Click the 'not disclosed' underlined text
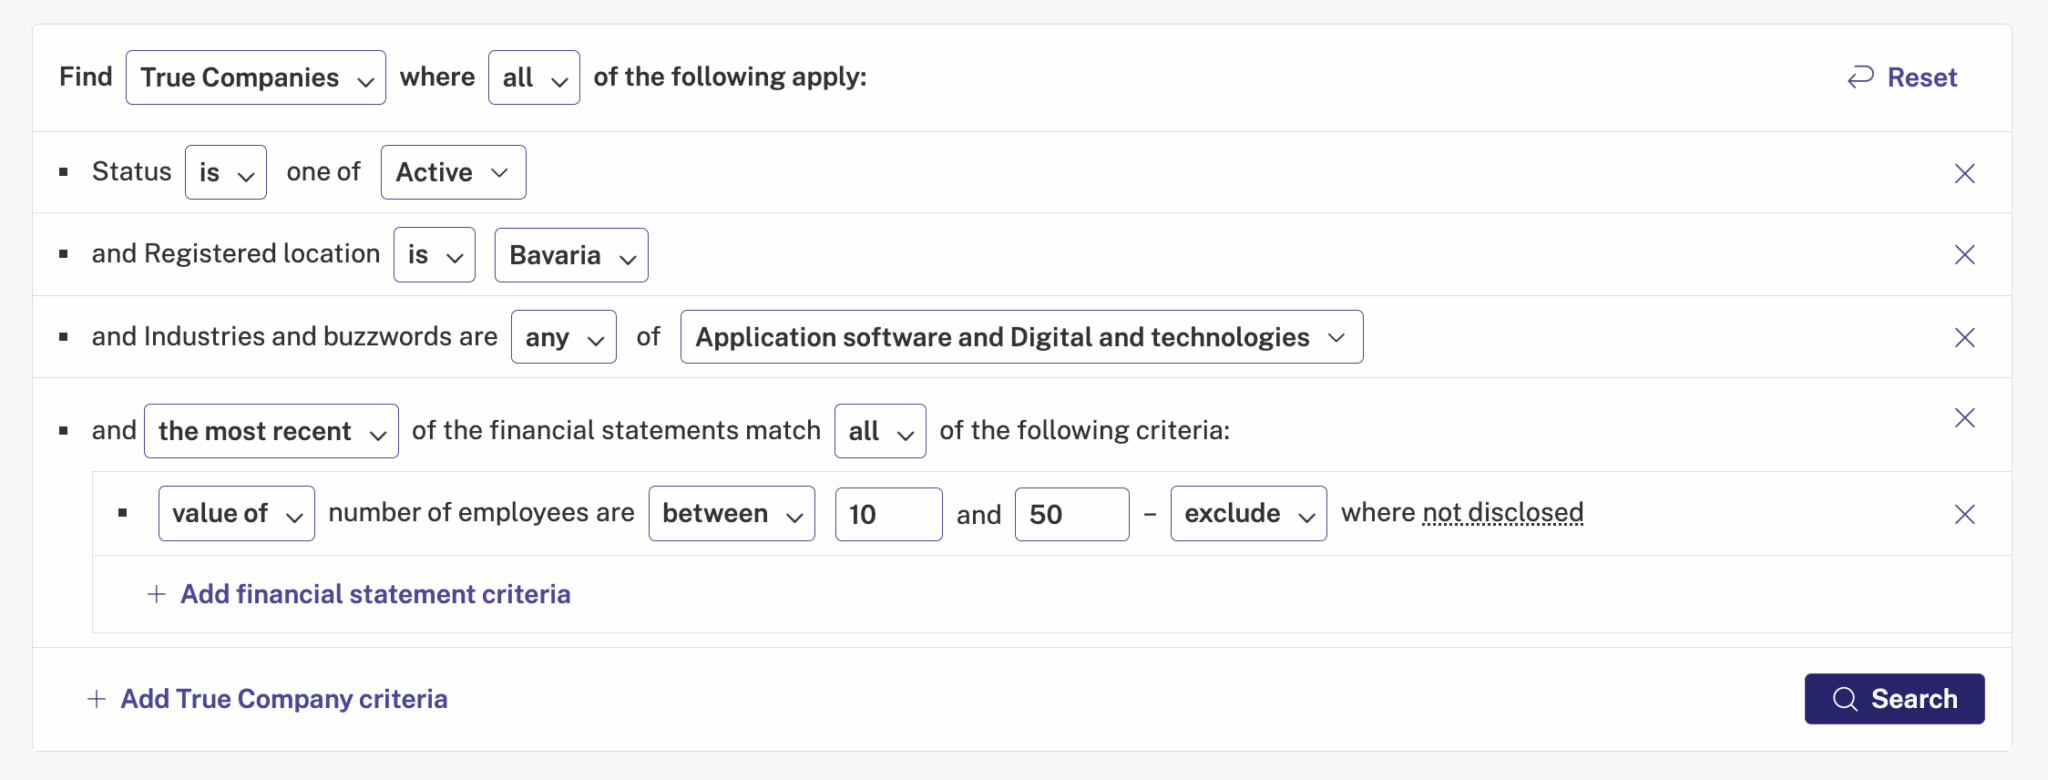Viewport: 2048px width, 780px height. 1502,513
